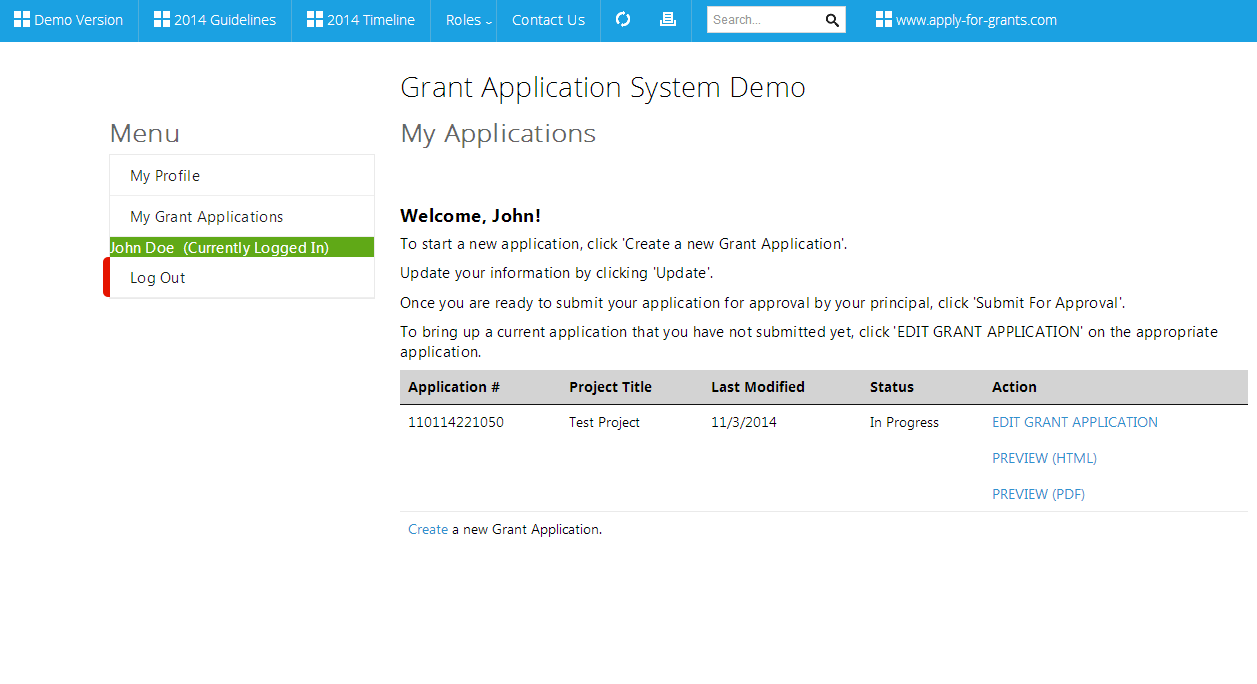
Task: Focus the Search text field
Action: click(762, 20)
